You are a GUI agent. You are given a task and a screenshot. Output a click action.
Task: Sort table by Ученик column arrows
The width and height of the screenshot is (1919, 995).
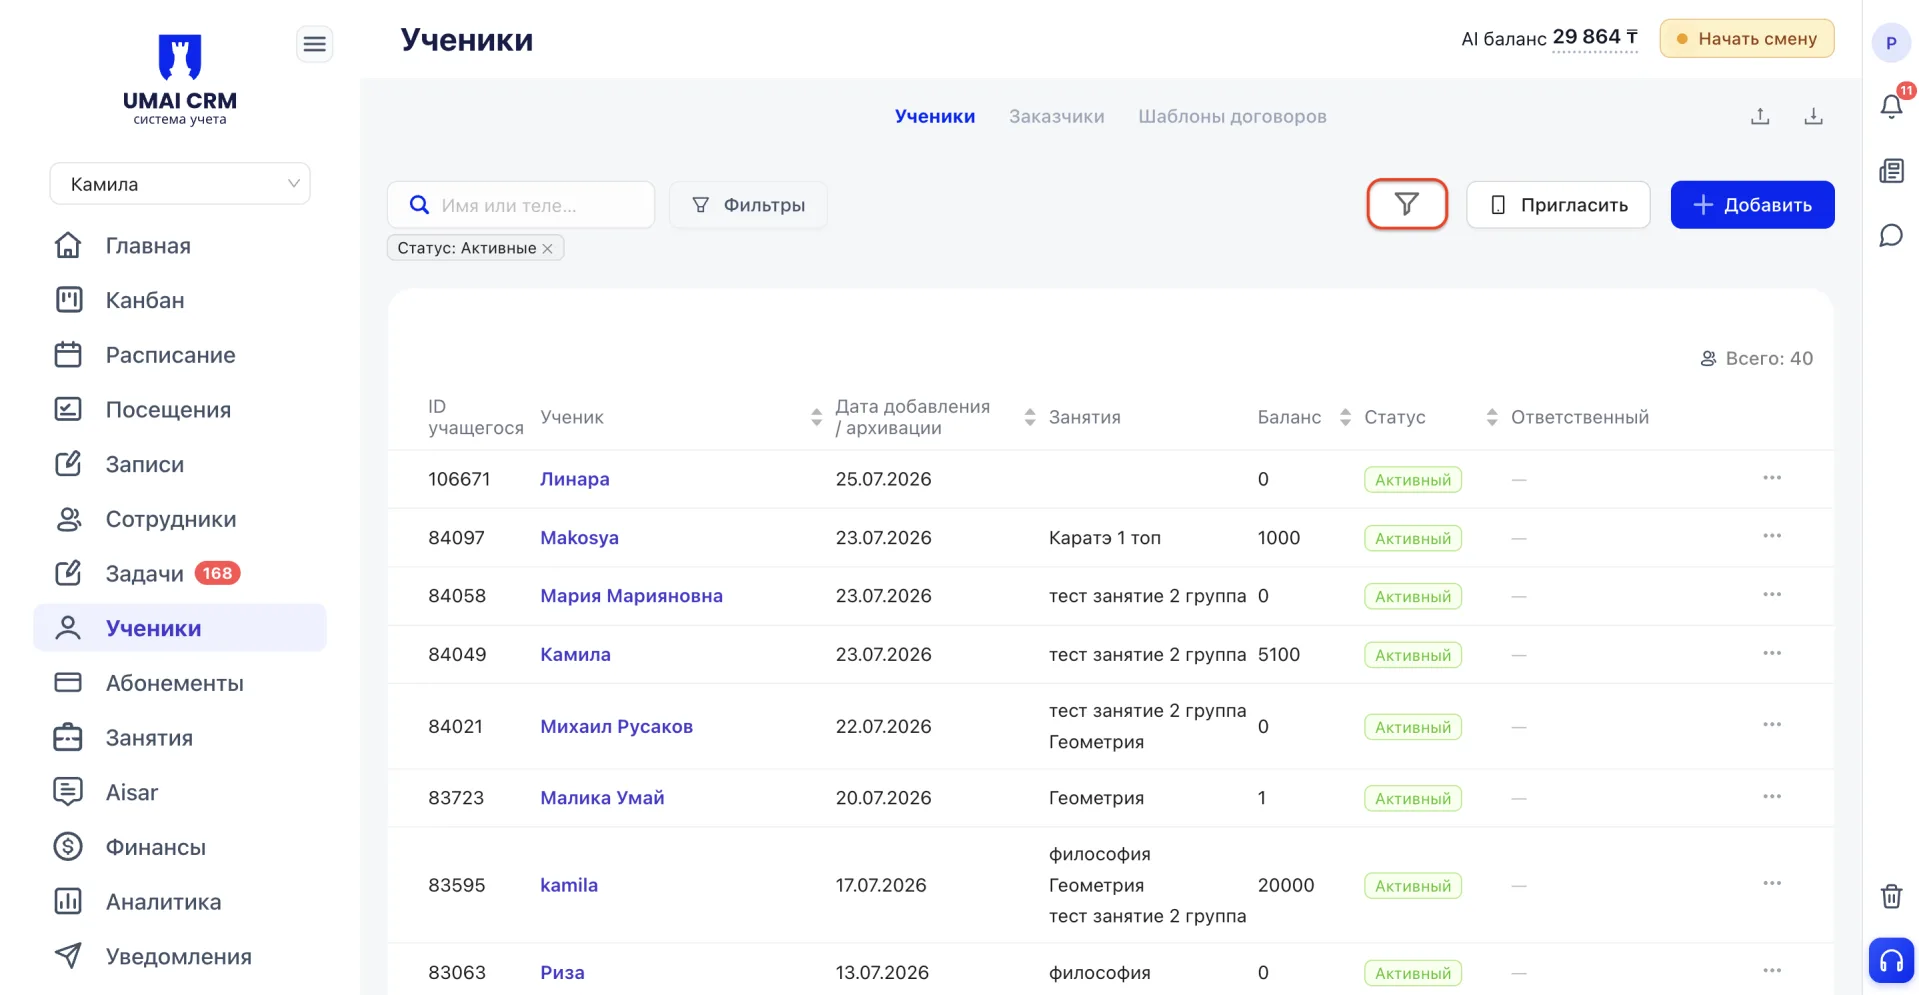(x=816, y=417)
